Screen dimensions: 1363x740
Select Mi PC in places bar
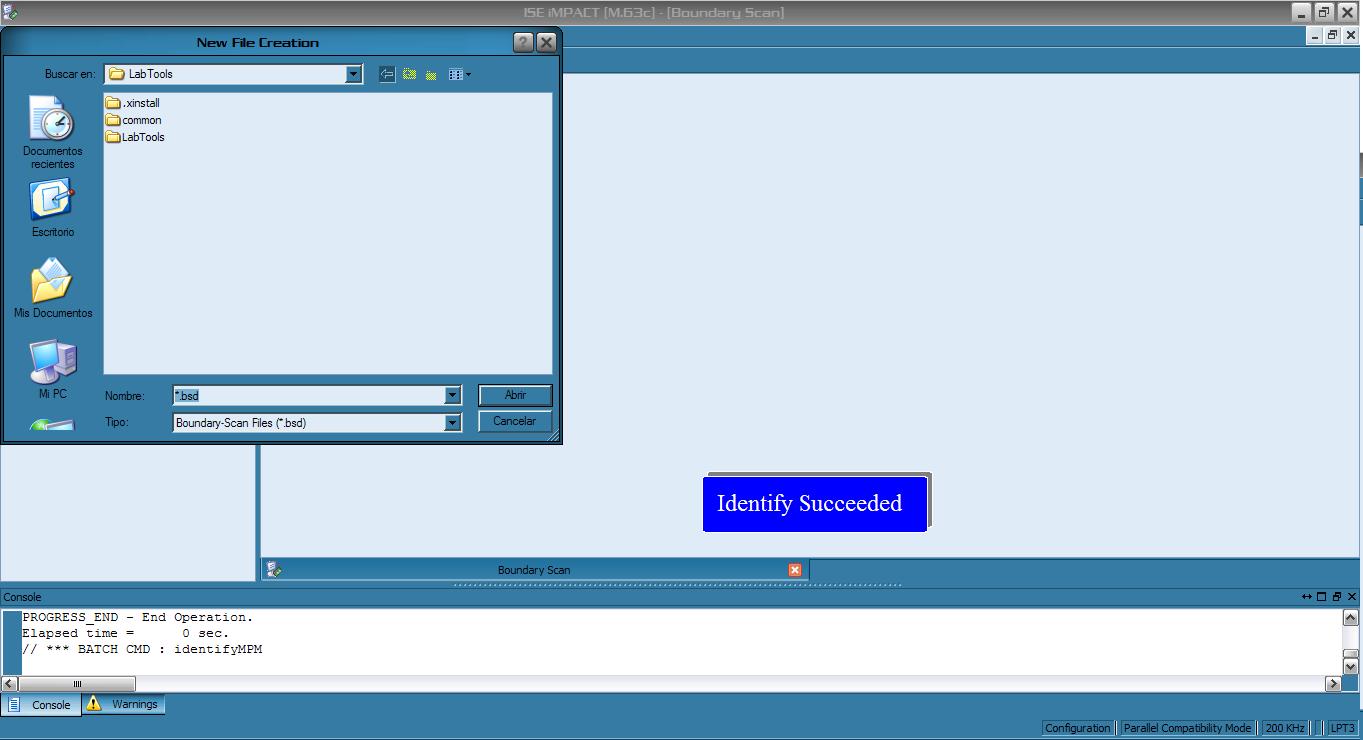tap(52, 369)
